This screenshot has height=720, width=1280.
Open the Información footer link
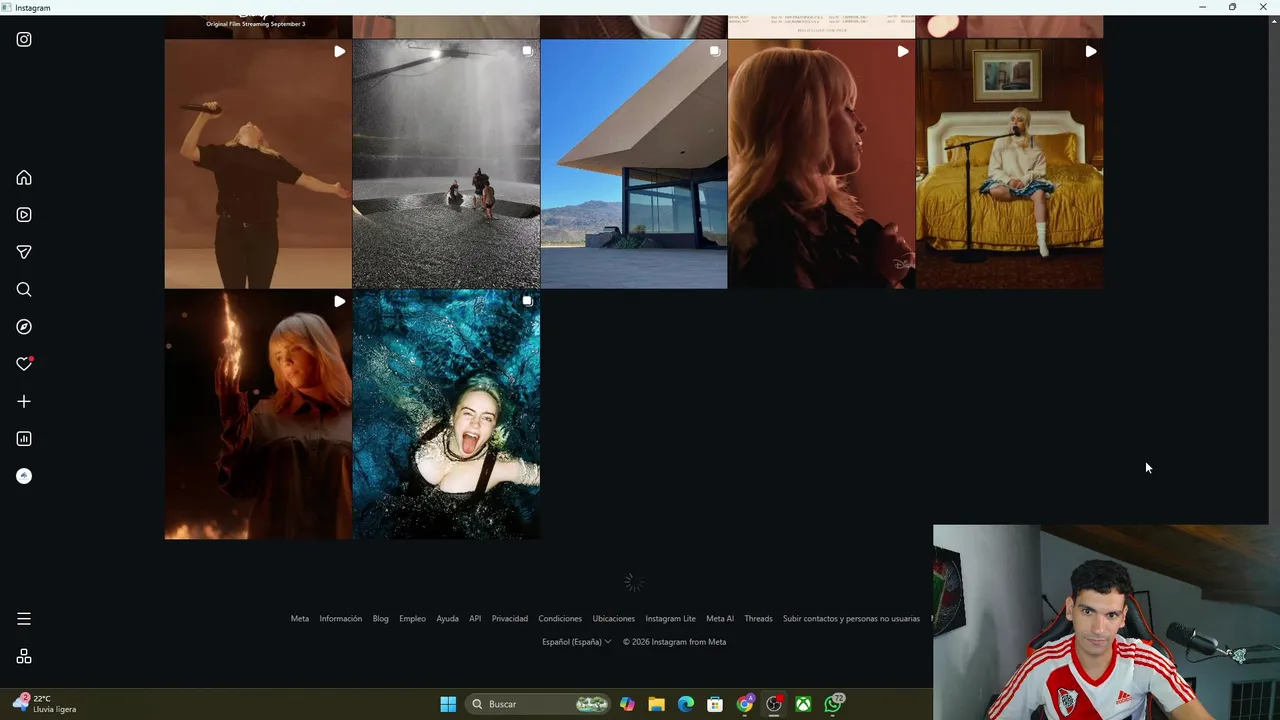pos(341,619)
